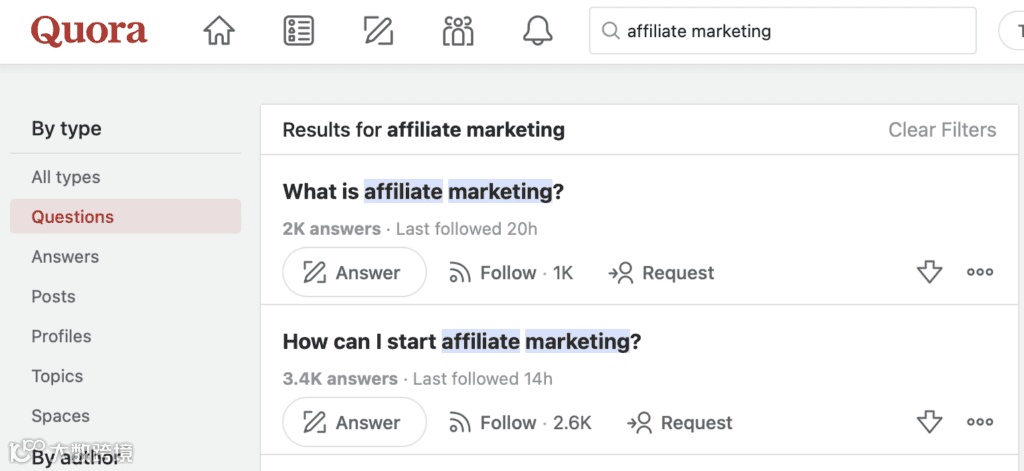Open more options for 'How can I start' question

click(980, 423)
